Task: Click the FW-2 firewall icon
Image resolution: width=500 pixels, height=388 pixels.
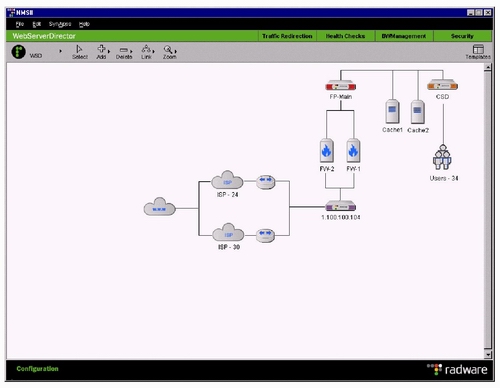Action: click(326, 150)
